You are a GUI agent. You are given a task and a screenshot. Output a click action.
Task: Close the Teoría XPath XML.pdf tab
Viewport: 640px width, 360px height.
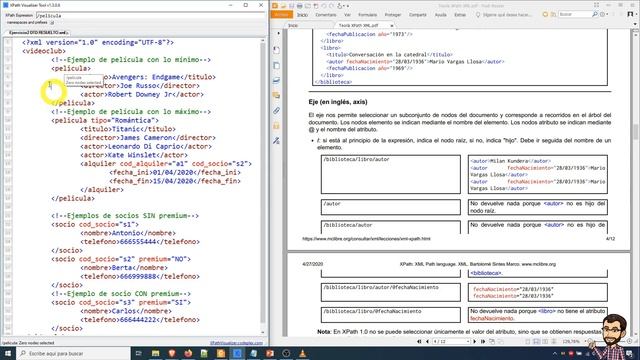click(x=392, y=25)
